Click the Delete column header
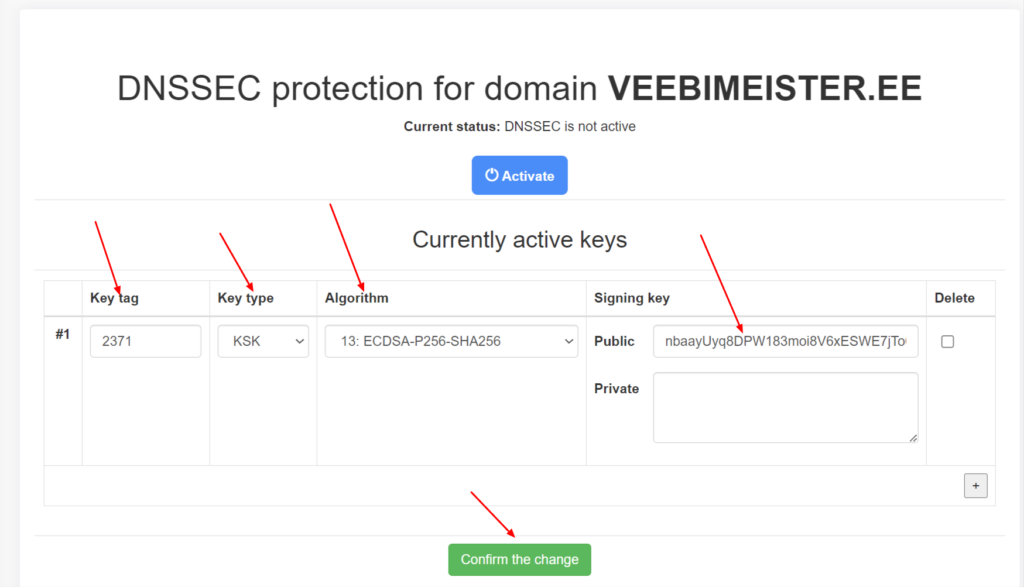 [x=954, y=298]
